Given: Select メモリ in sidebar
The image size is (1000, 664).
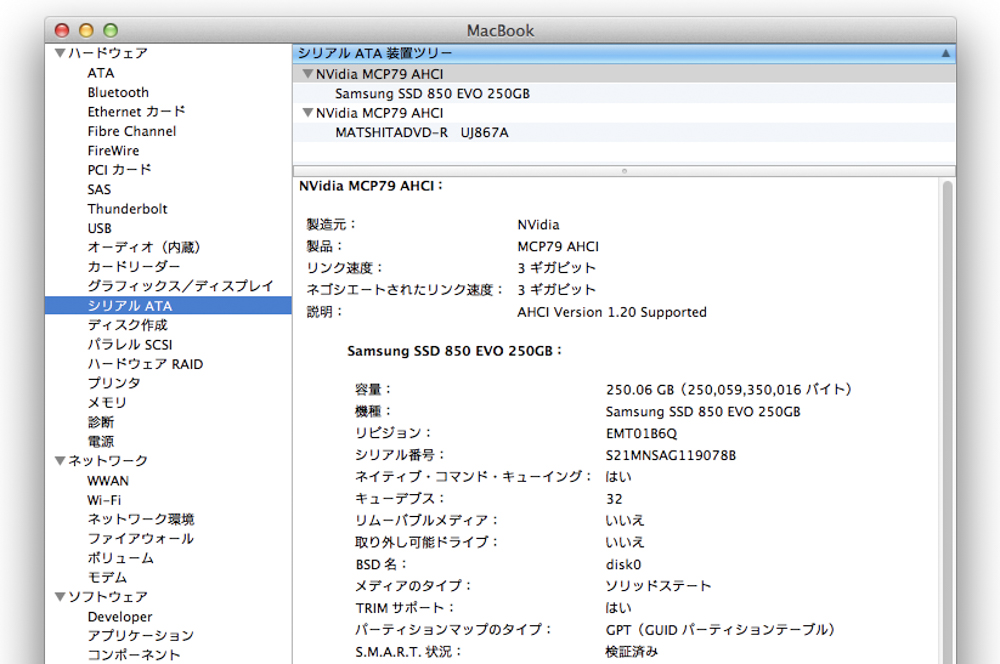Looking at the screenshot, I should [x=107, y=402].
